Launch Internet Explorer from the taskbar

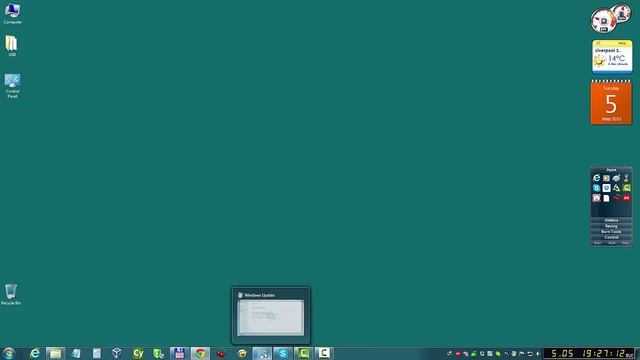[35, 353]
